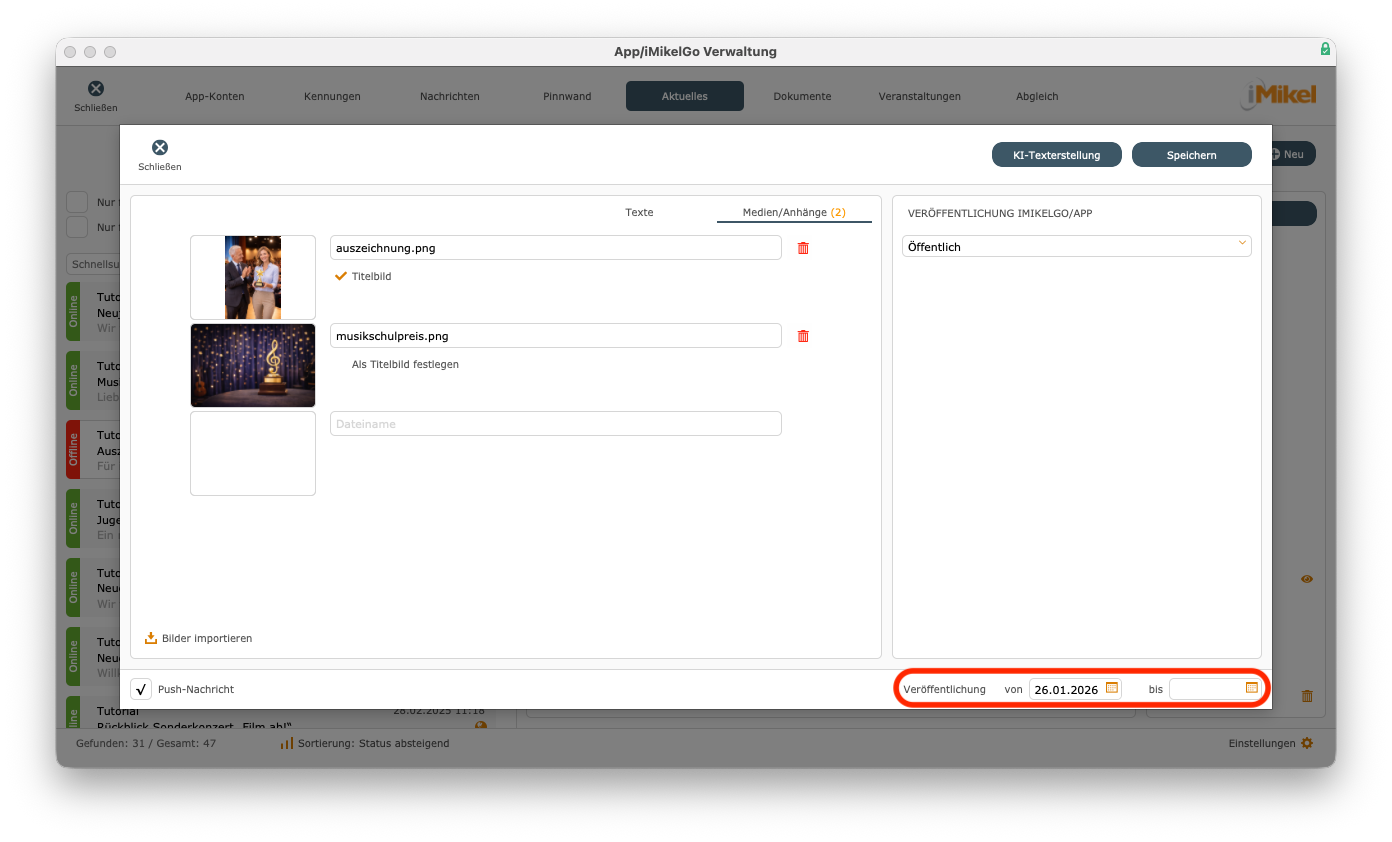Click the empty Dateiname input field
The height and width of the screenshot is (842, 1392).
coord(555,424)
